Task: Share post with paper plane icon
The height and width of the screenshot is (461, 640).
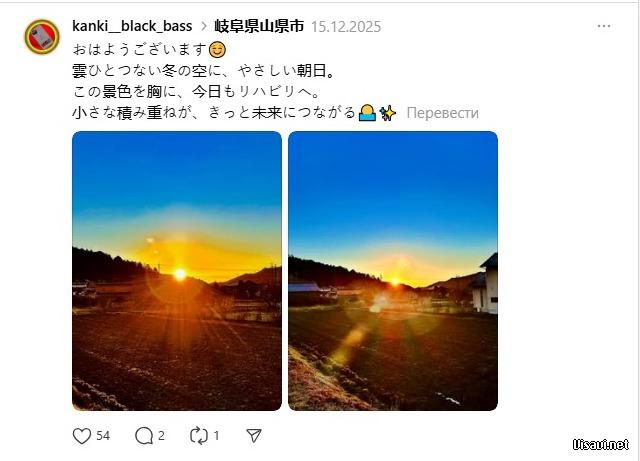Action: tap(254, 436)
